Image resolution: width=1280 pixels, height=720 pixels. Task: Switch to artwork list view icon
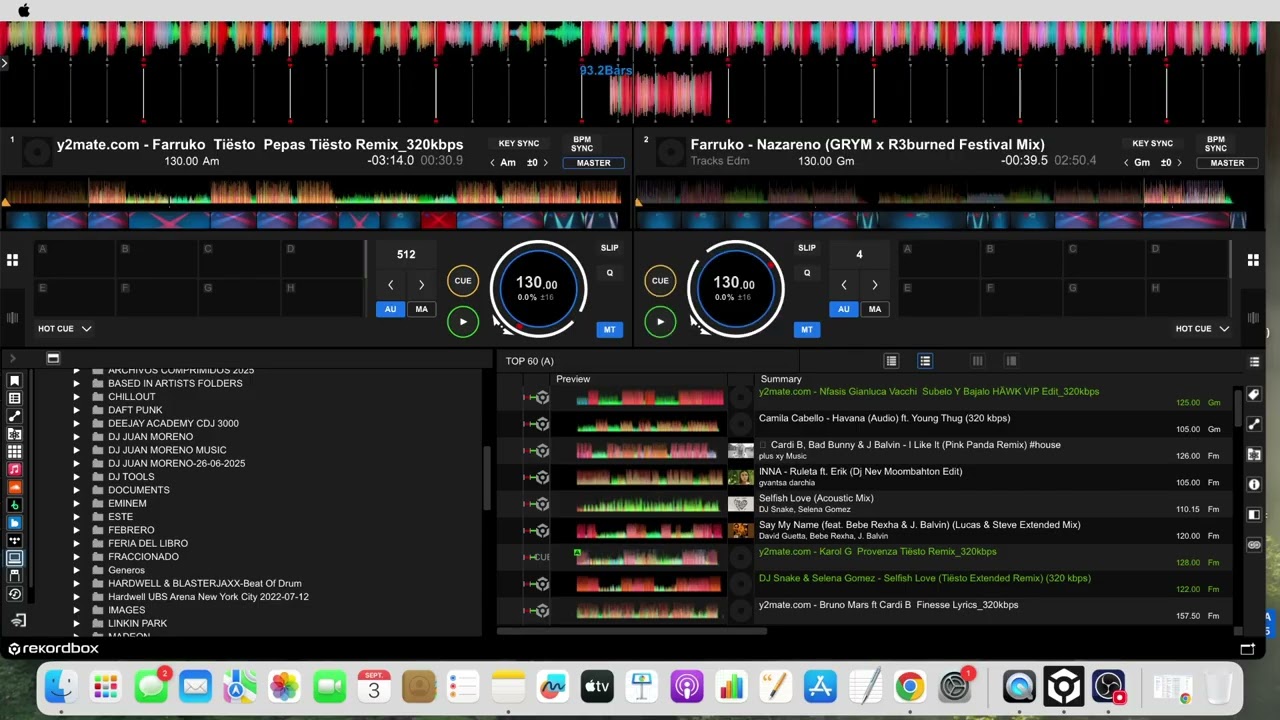(x=891, y=361)
